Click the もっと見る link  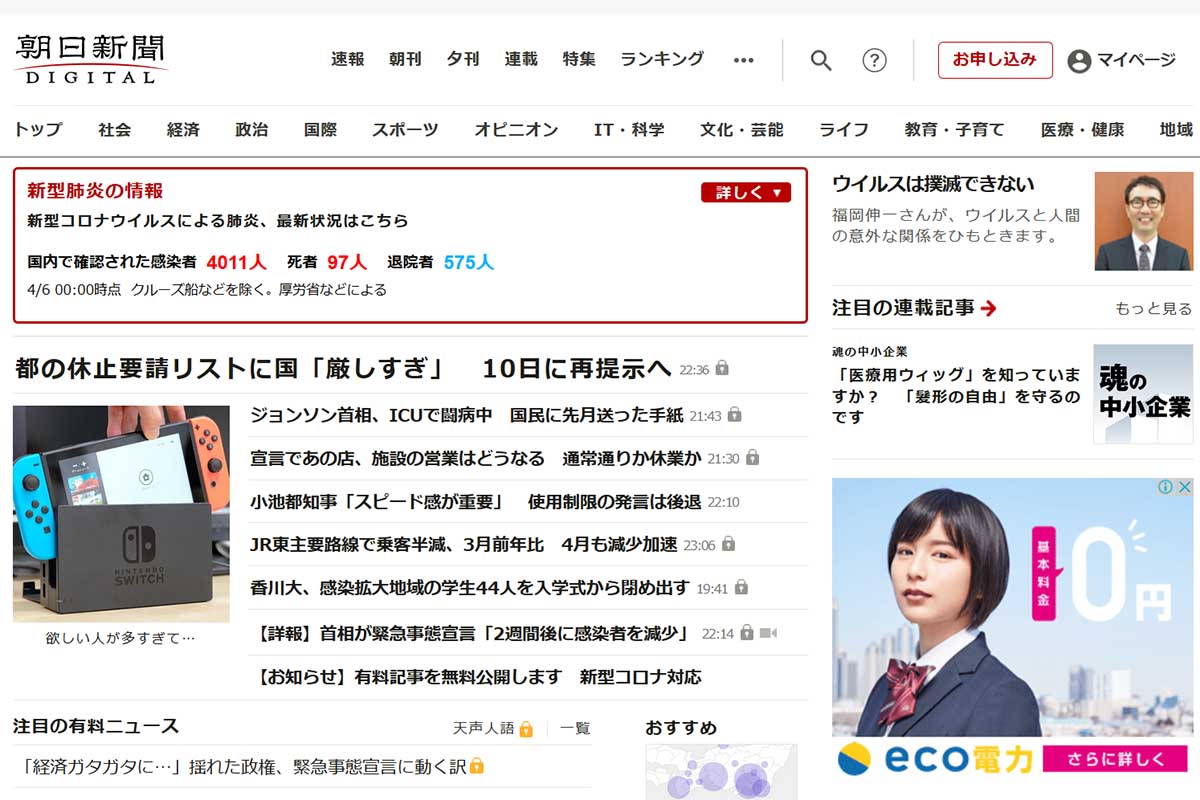[x=1153, y=309]
